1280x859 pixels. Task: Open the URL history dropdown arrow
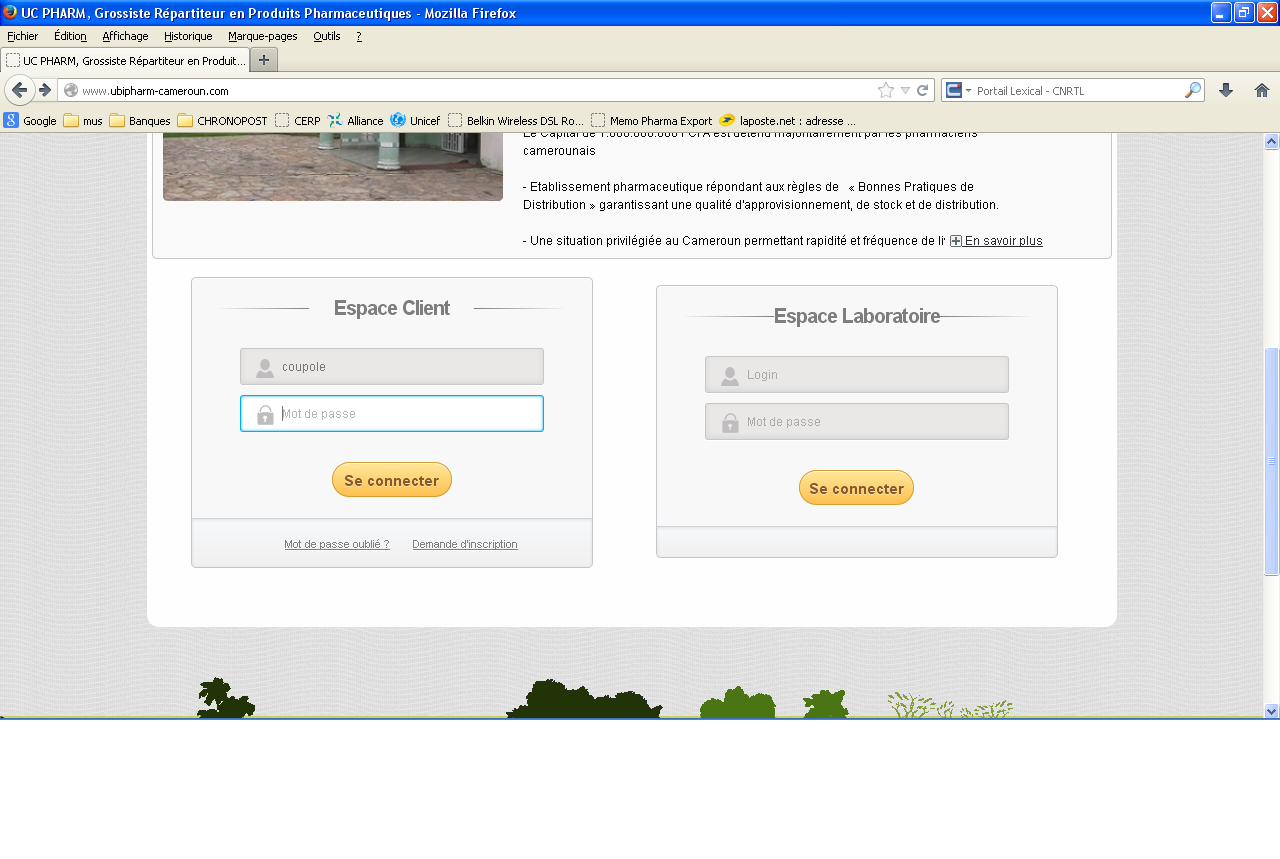coord(905,90)
